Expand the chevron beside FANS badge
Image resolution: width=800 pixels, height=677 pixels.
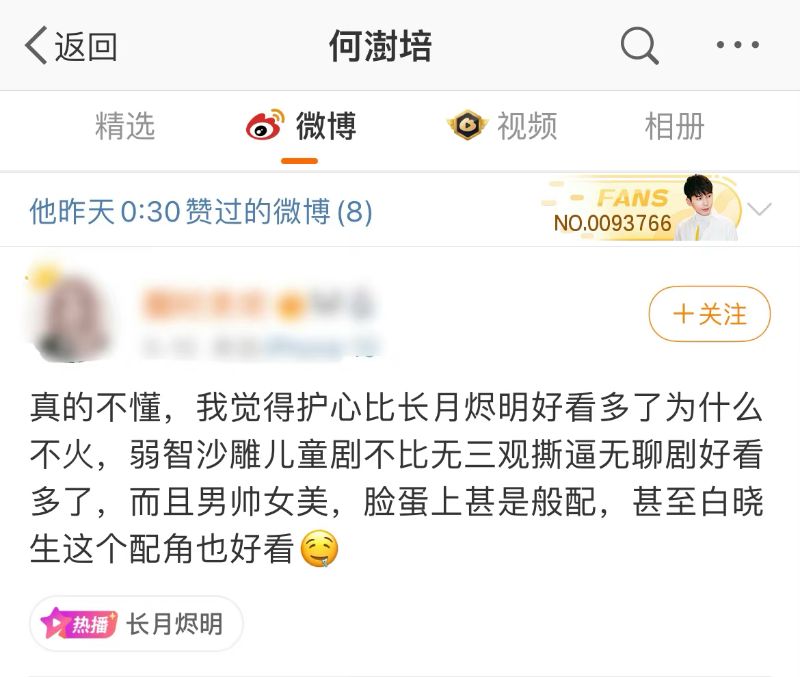click(x=759, y=209)
